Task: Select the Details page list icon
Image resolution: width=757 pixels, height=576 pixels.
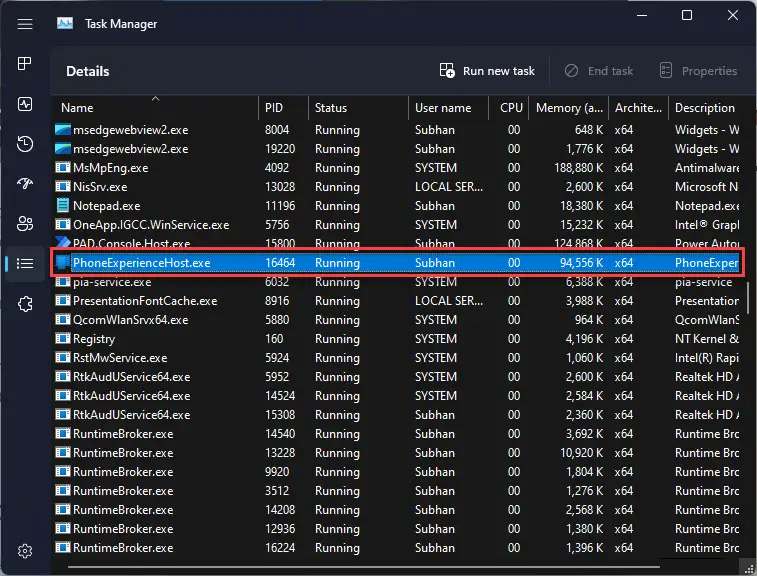Action: [x=25, y=263]
